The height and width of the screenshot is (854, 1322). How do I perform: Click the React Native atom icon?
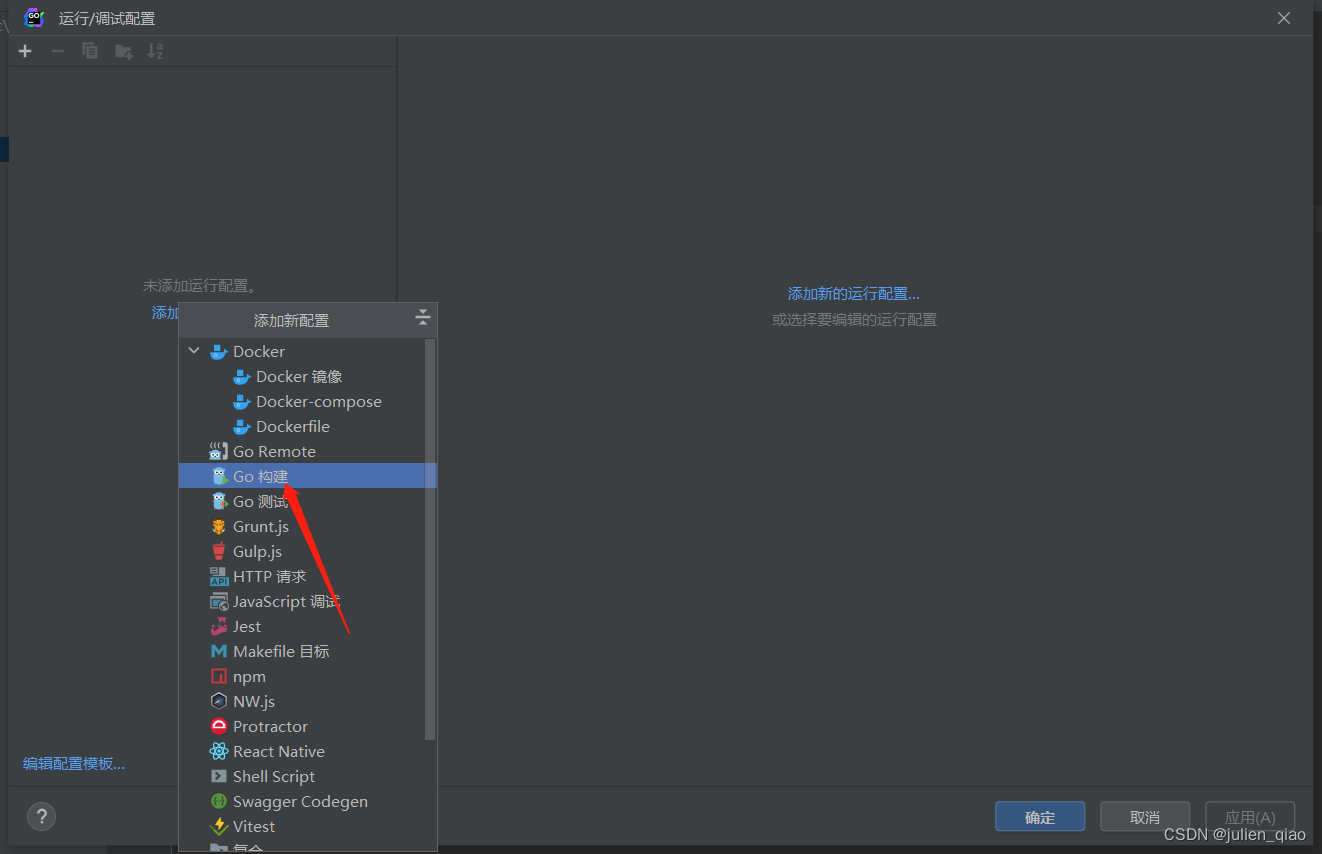pyautogui.click(x=218, y=752)
